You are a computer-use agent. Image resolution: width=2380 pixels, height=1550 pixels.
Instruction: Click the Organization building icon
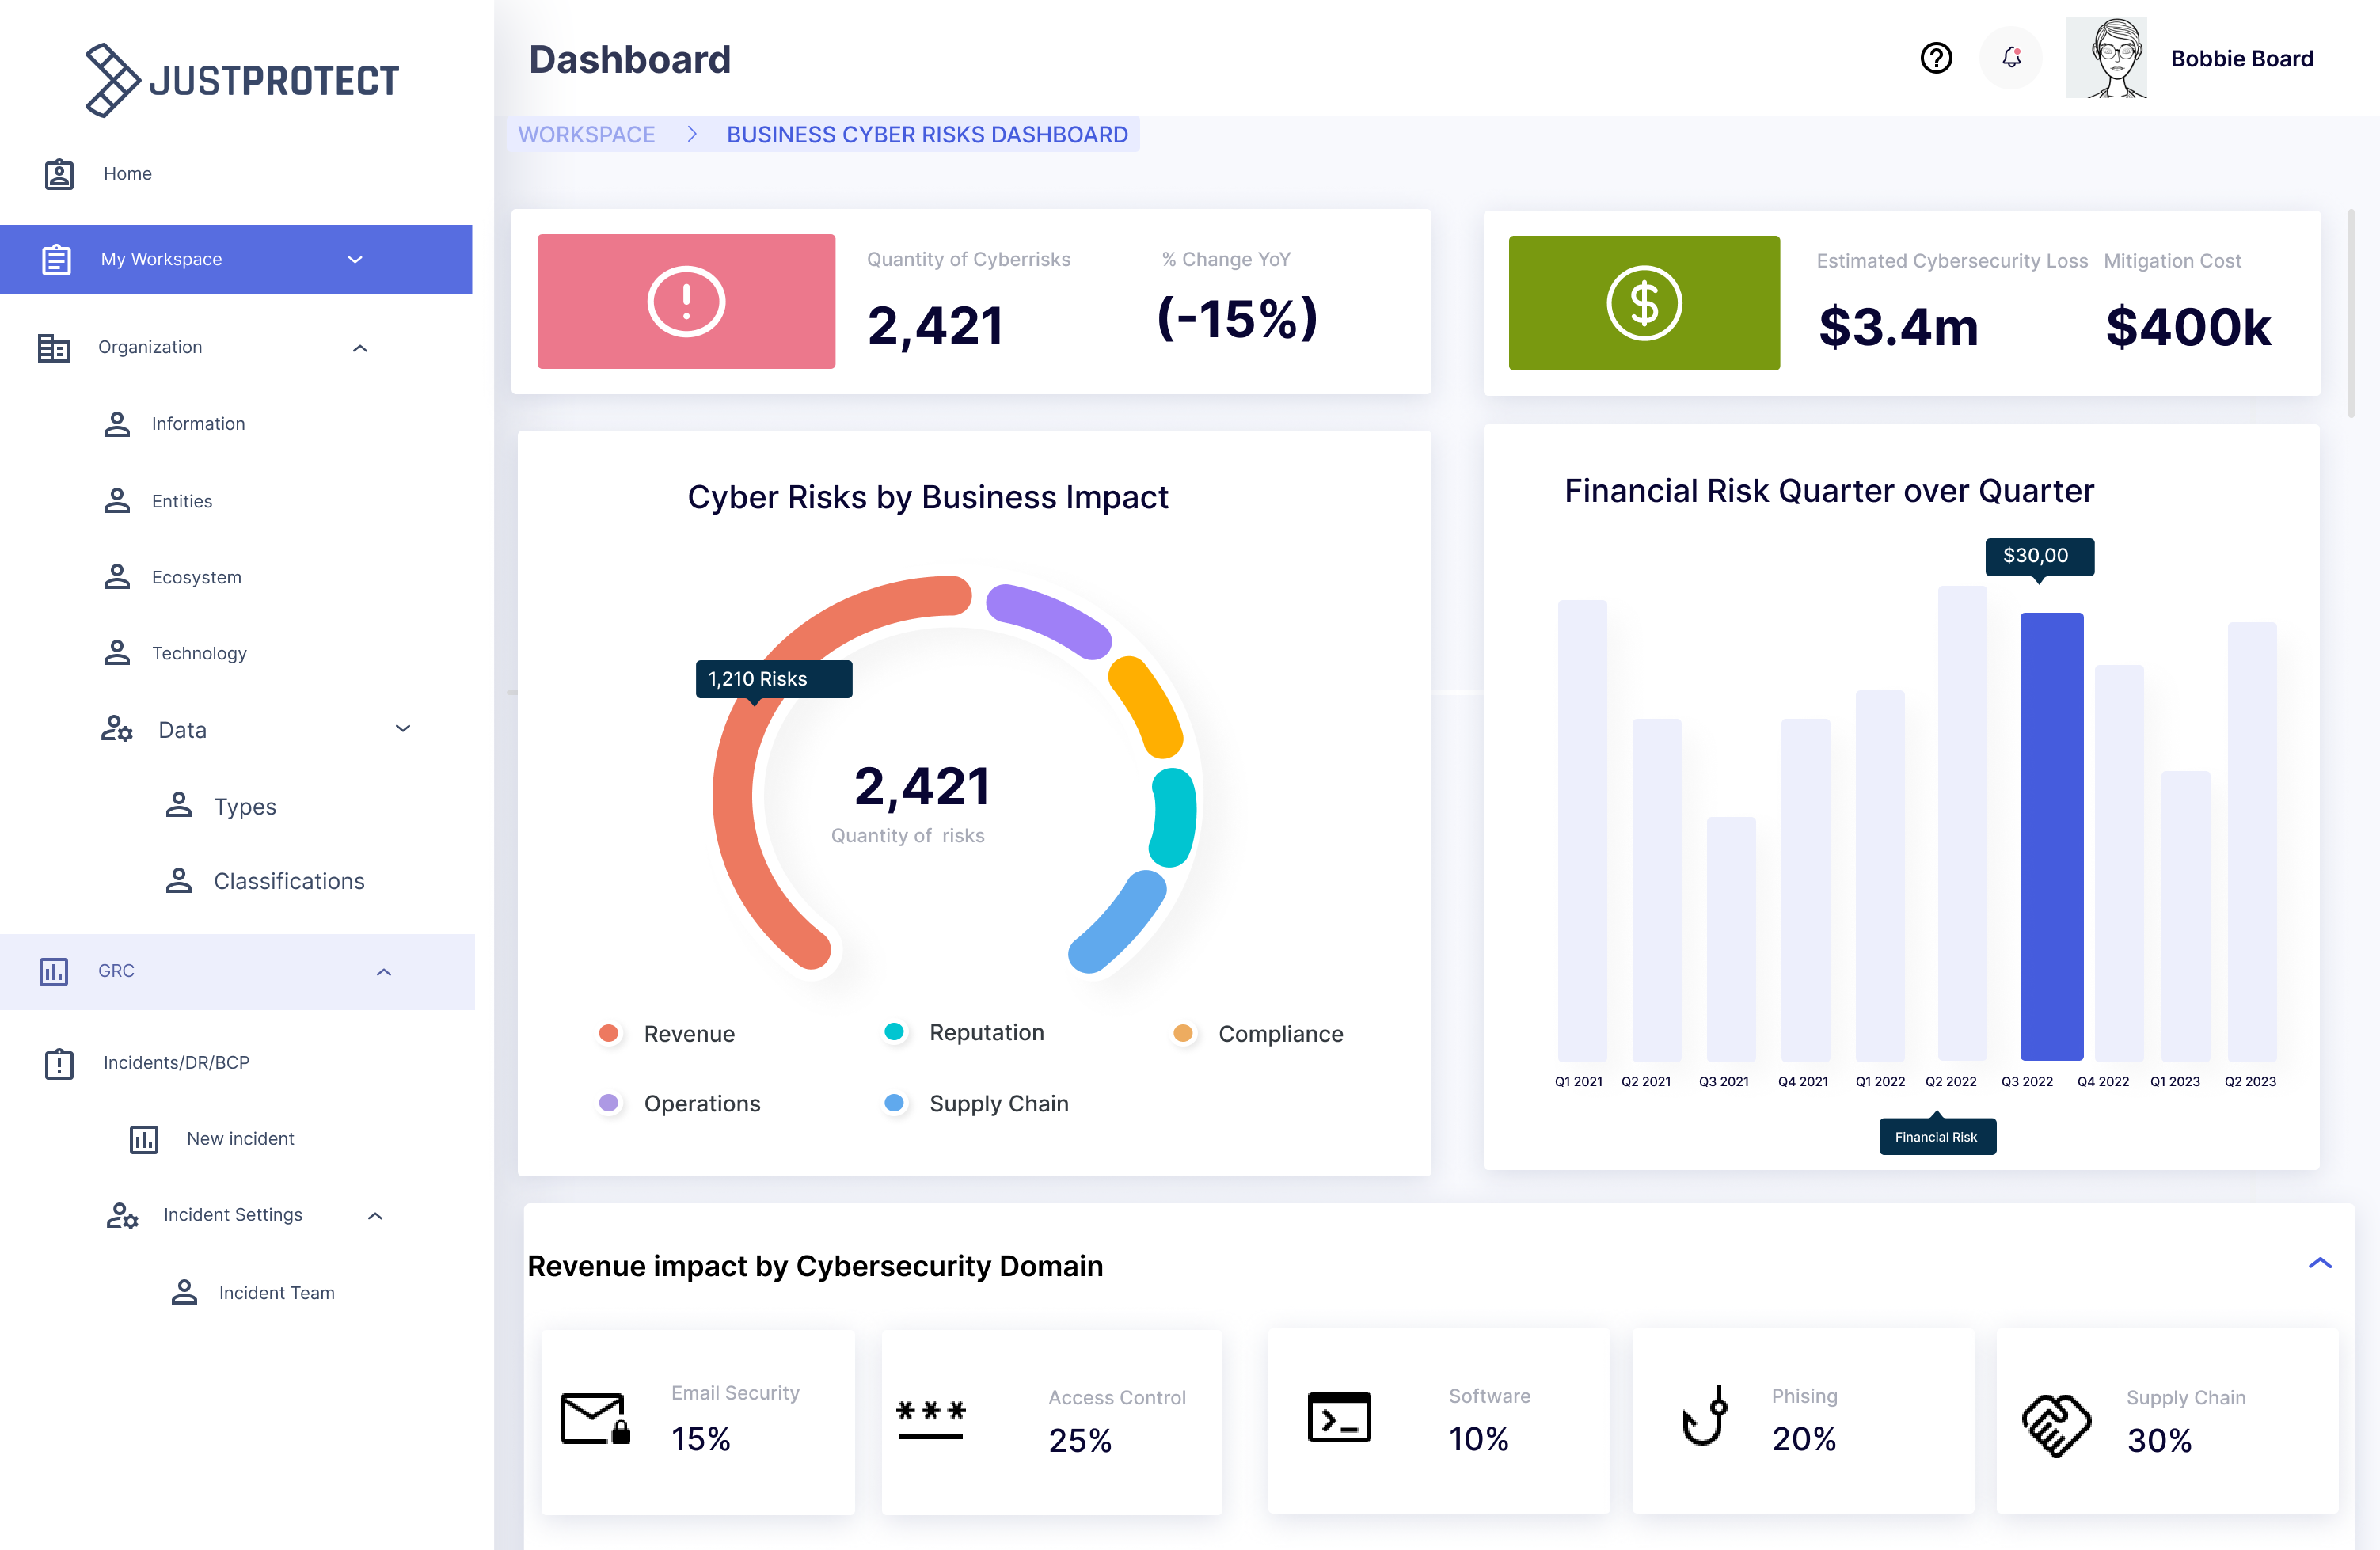[53, 348]
